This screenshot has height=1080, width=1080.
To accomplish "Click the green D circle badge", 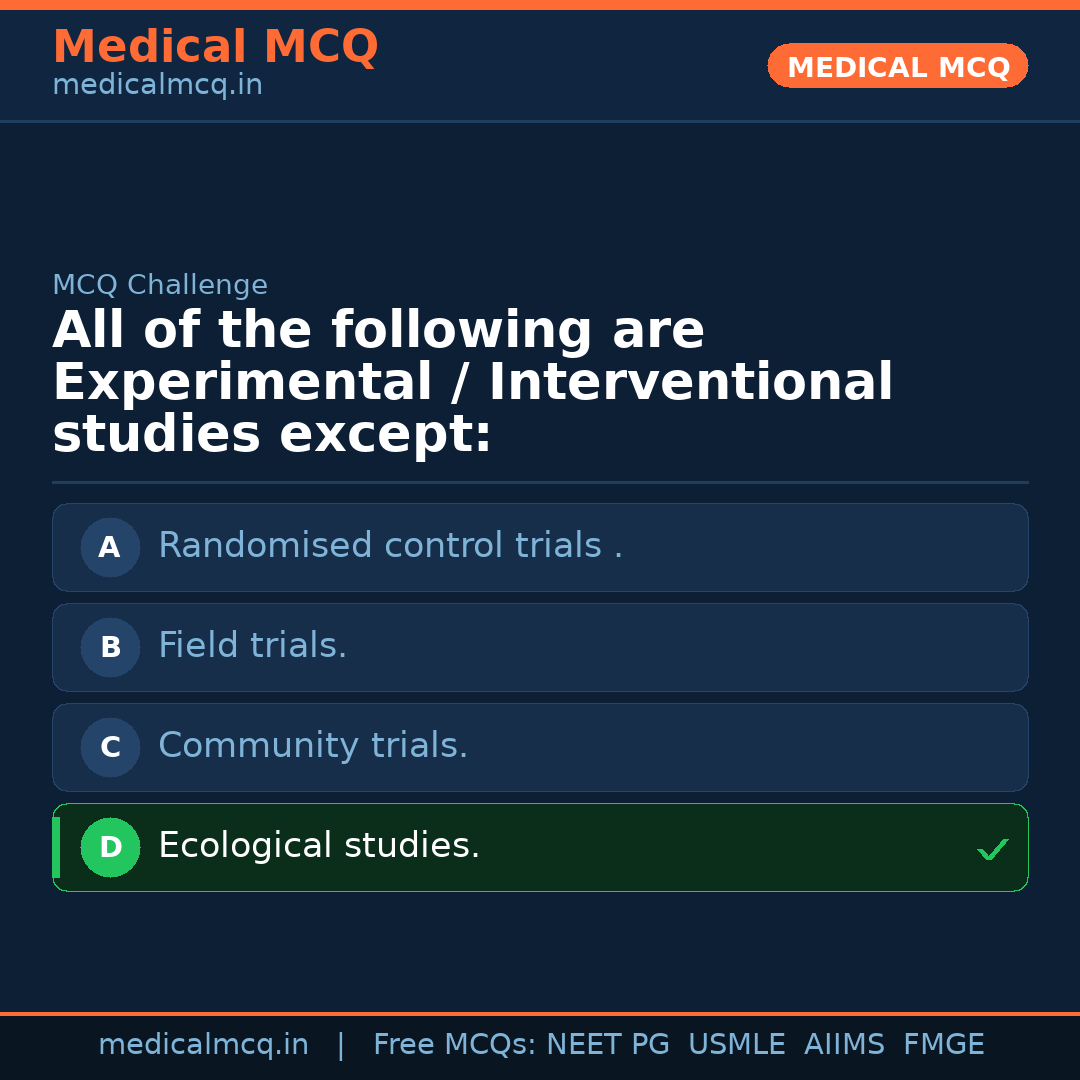I will pyautogui.click(x=110, y=848).
